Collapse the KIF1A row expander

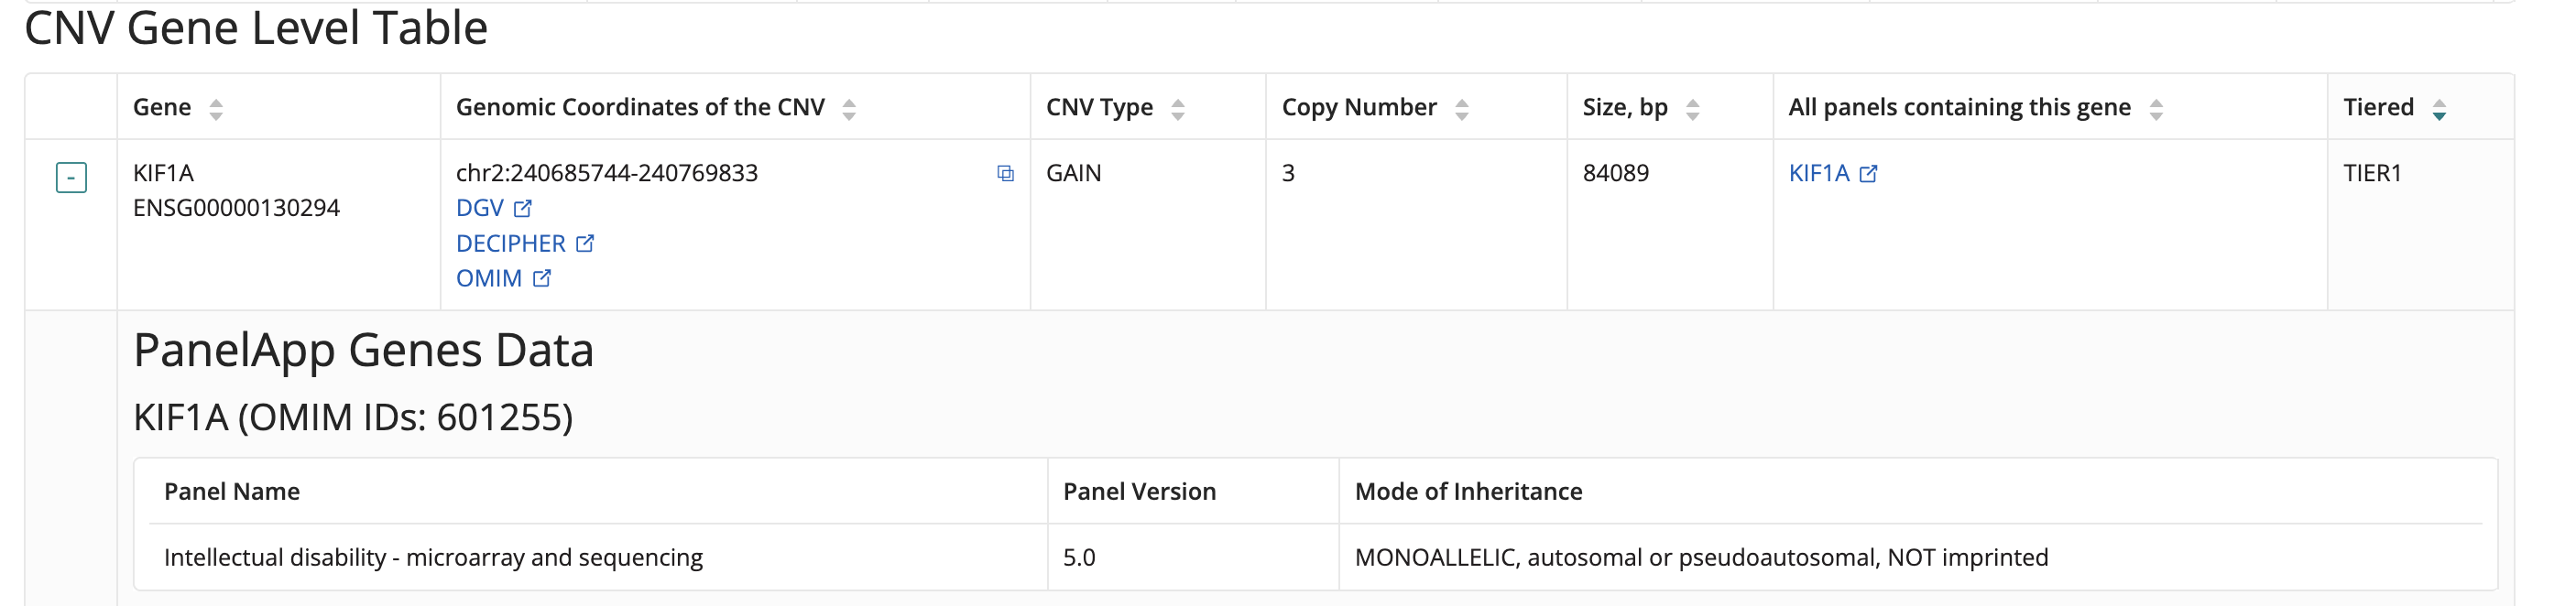click(x=71, y=178)
